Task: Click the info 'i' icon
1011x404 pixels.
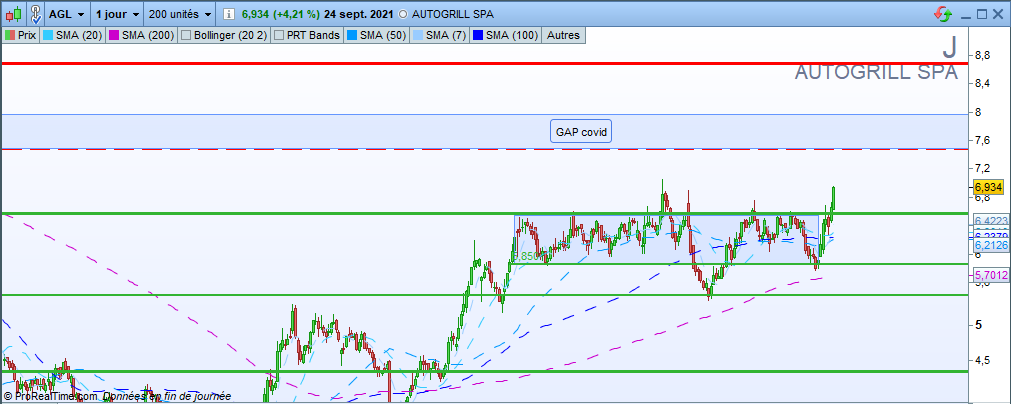Action: tap(229, 14)
